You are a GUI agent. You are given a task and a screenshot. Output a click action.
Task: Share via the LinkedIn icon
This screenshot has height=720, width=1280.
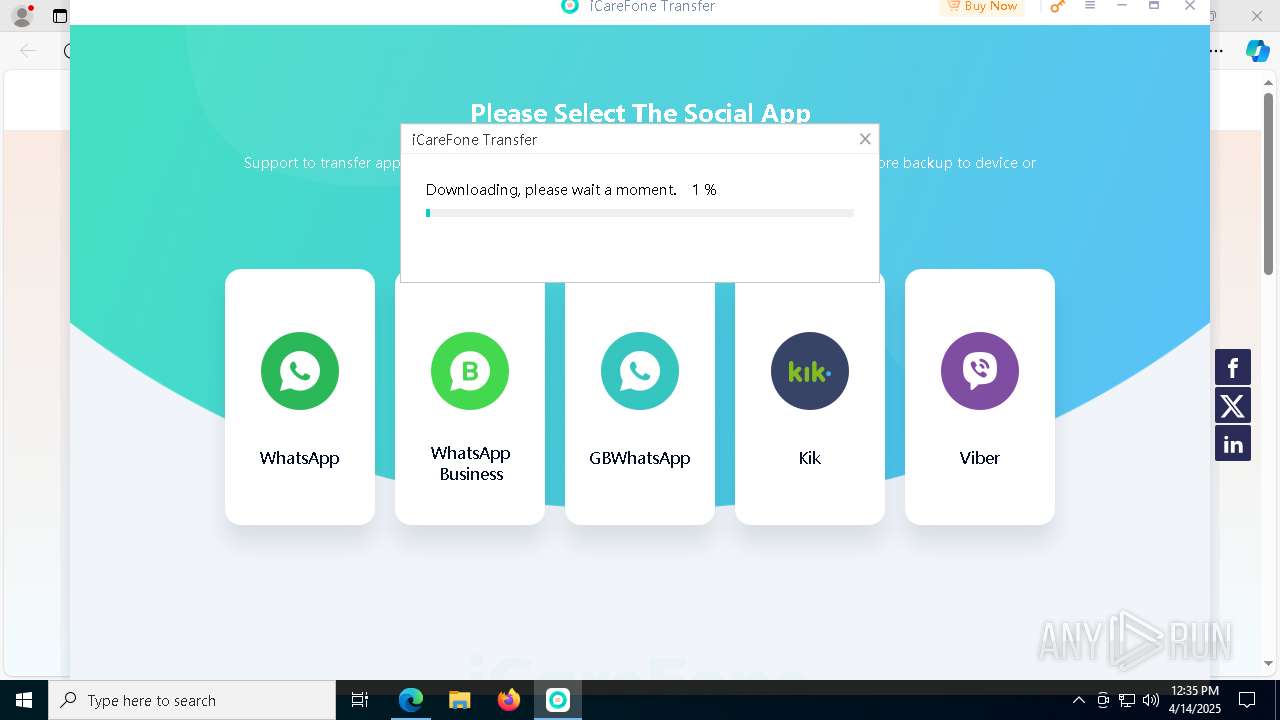[x=1233, y=443]
